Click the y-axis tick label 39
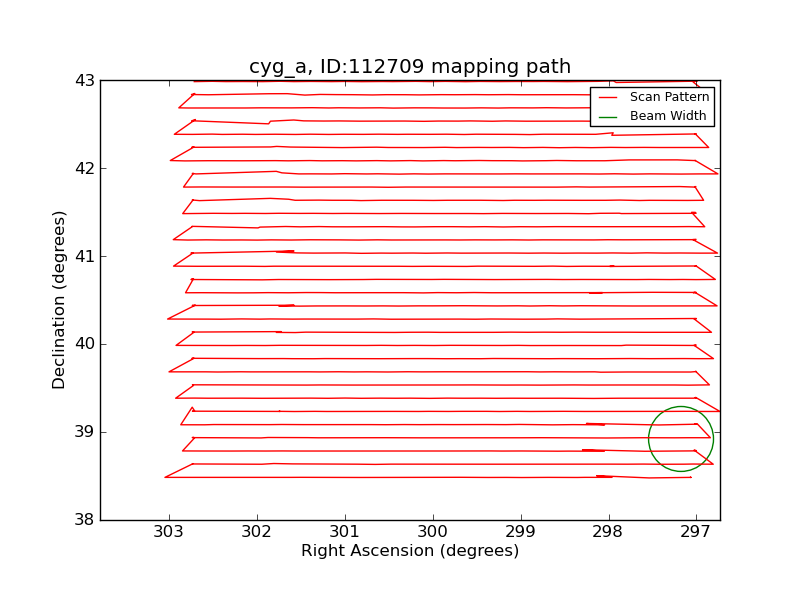 point(85,432)
